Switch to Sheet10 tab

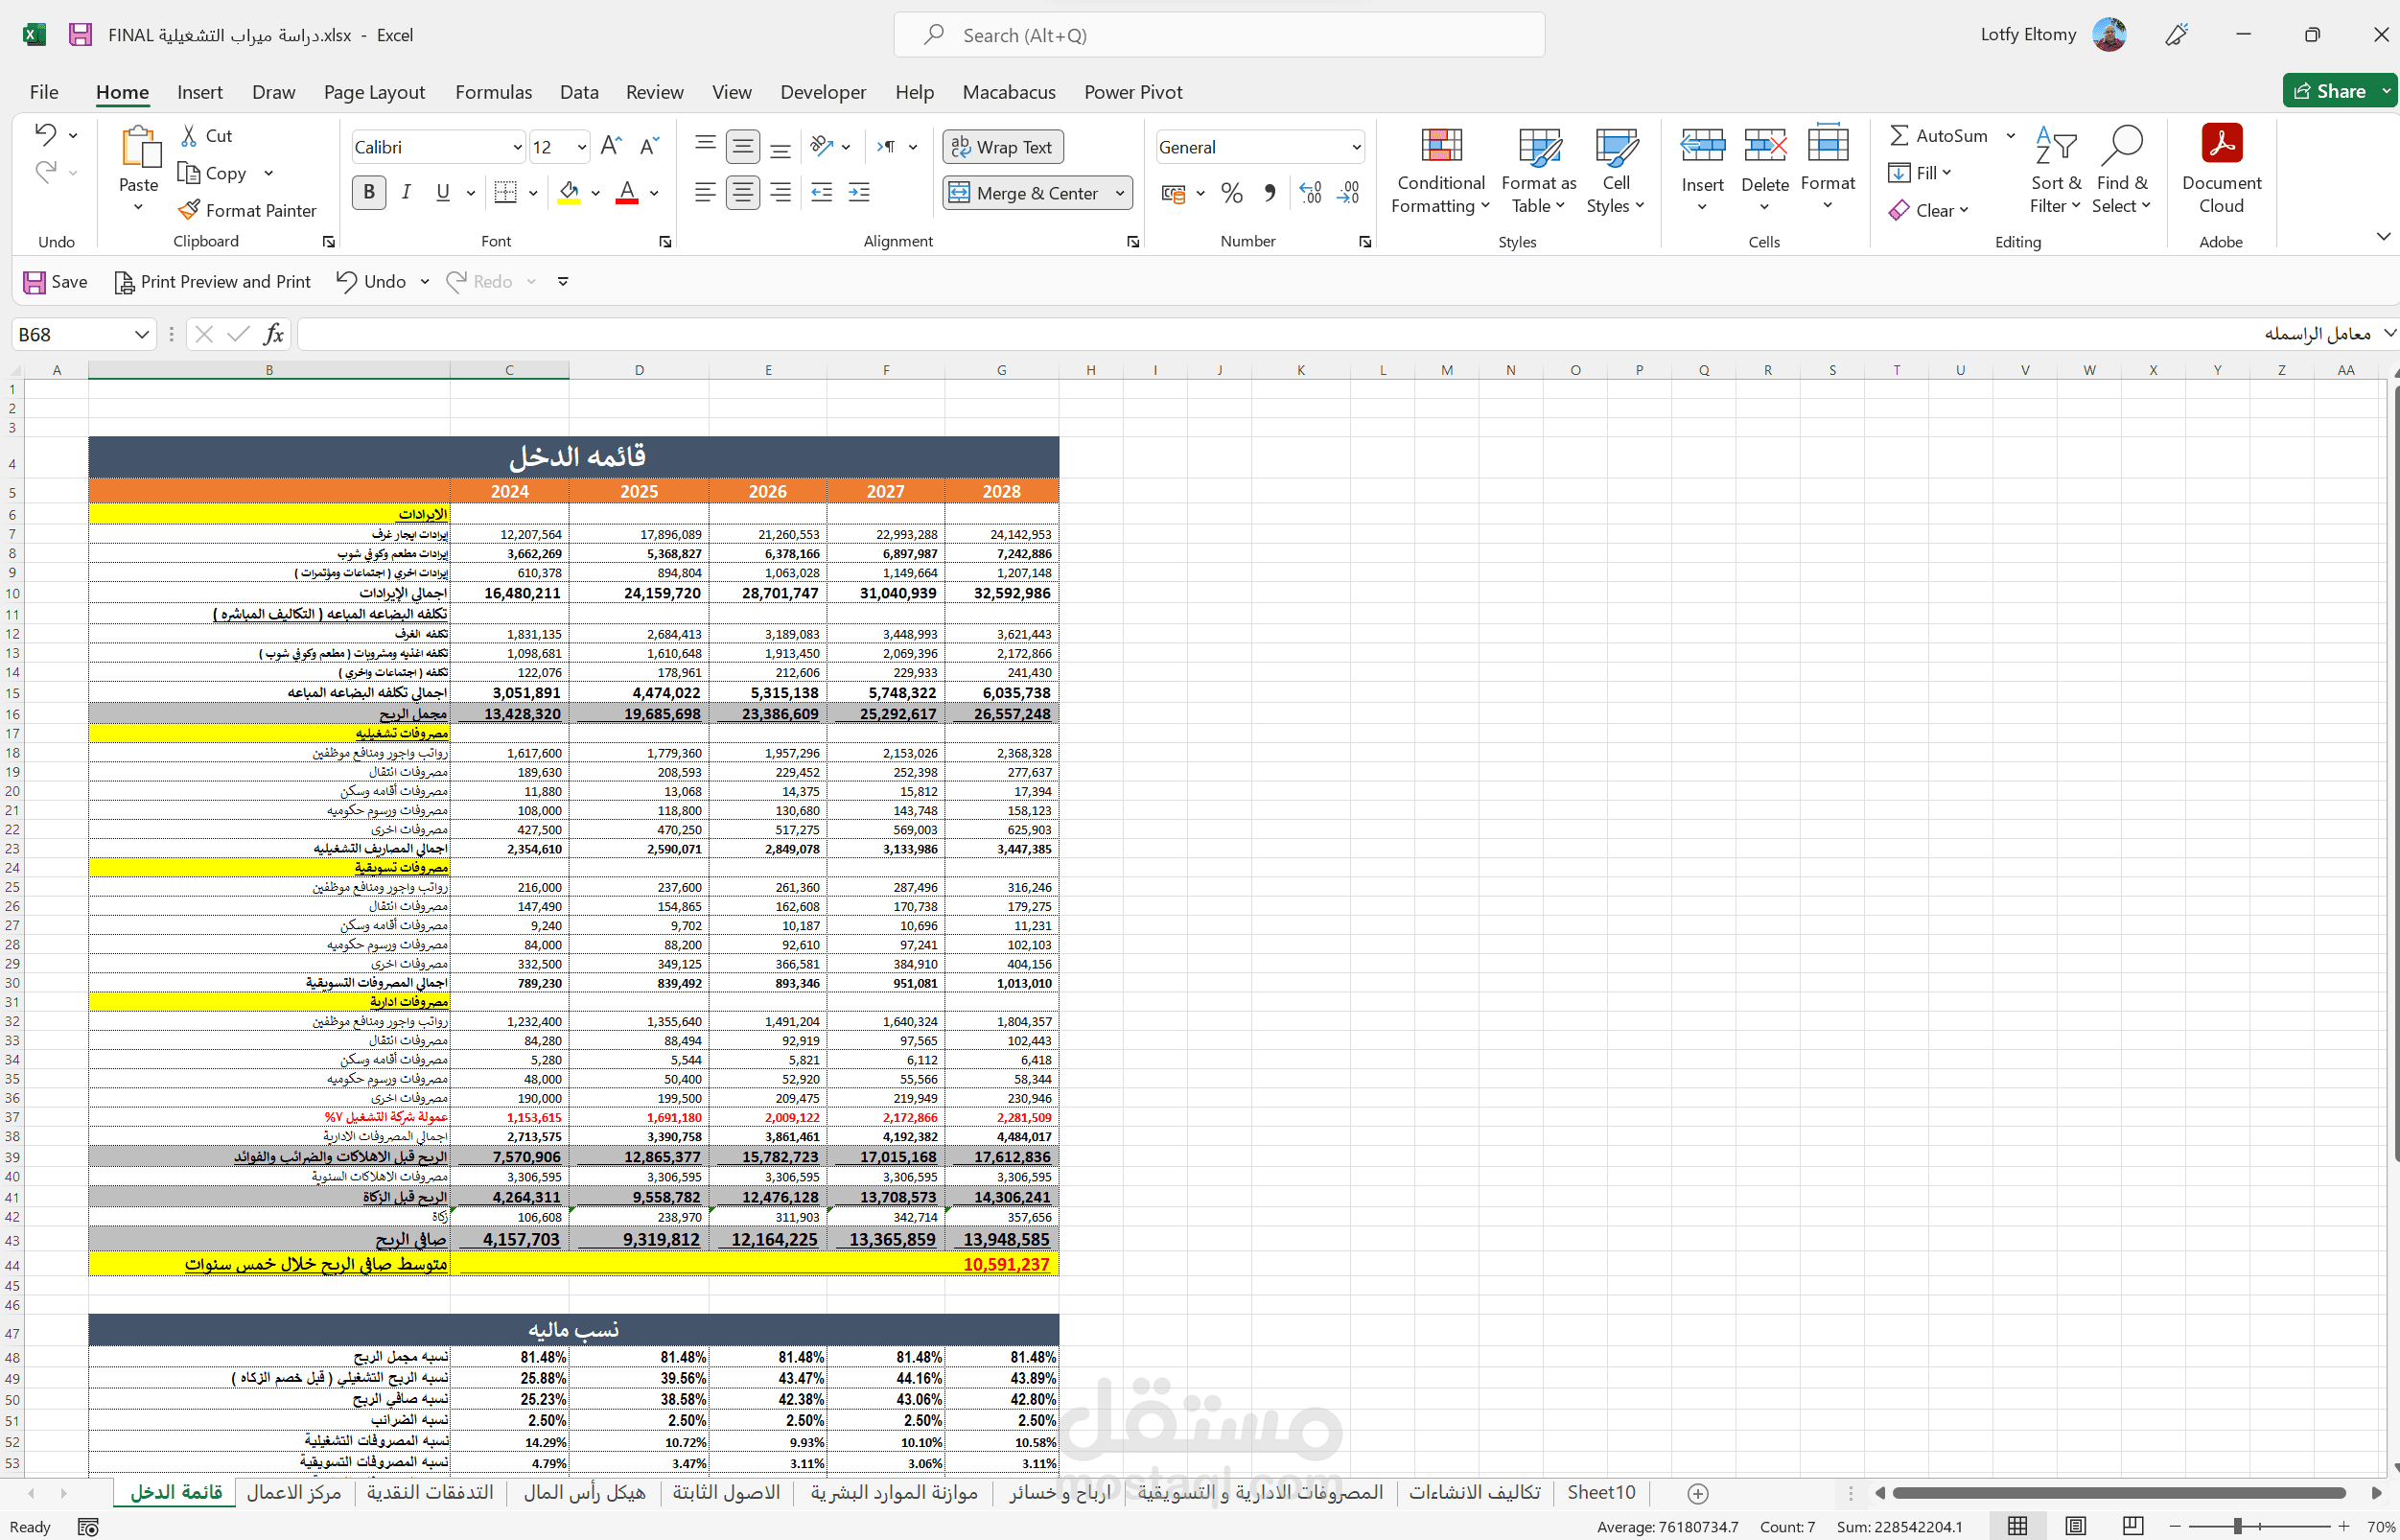pyautogui.click(x=1601, y=1493)
